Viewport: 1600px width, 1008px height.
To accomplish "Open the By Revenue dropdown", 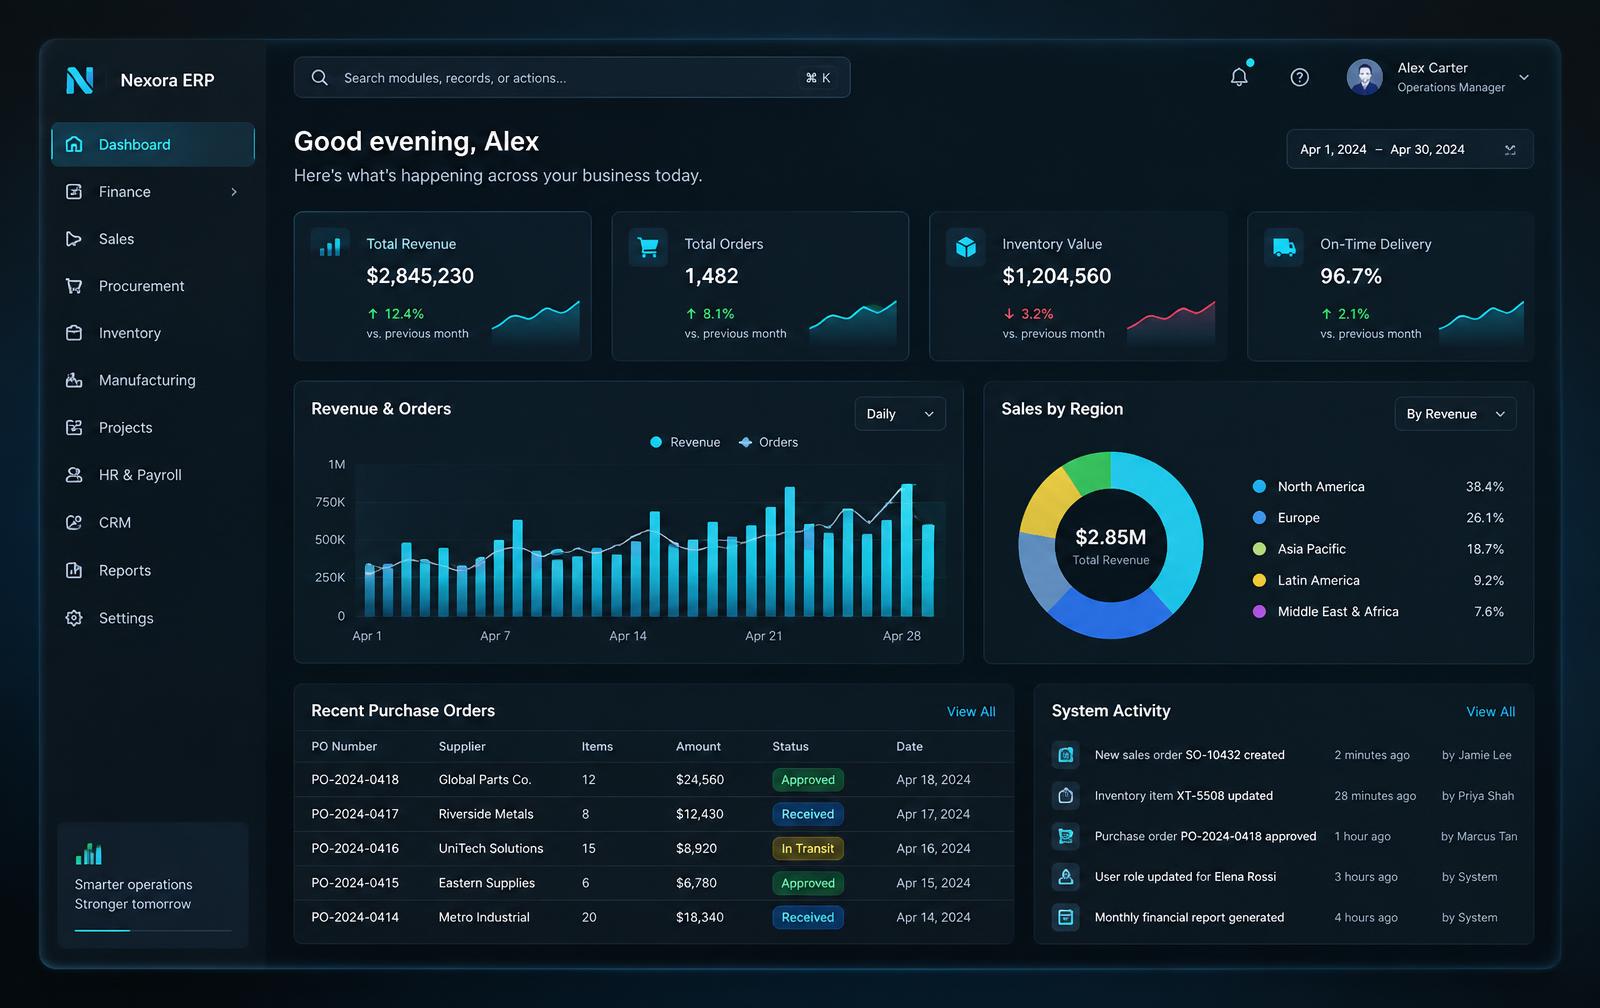I will click(x=1455, y=414).
